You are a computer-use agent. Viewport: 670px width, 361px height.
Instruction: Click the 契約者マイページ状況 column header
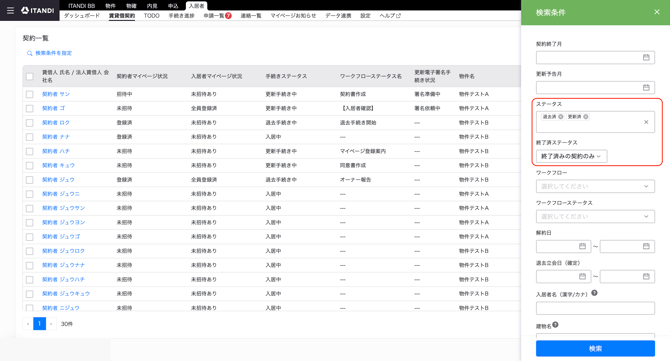point(142,76)
